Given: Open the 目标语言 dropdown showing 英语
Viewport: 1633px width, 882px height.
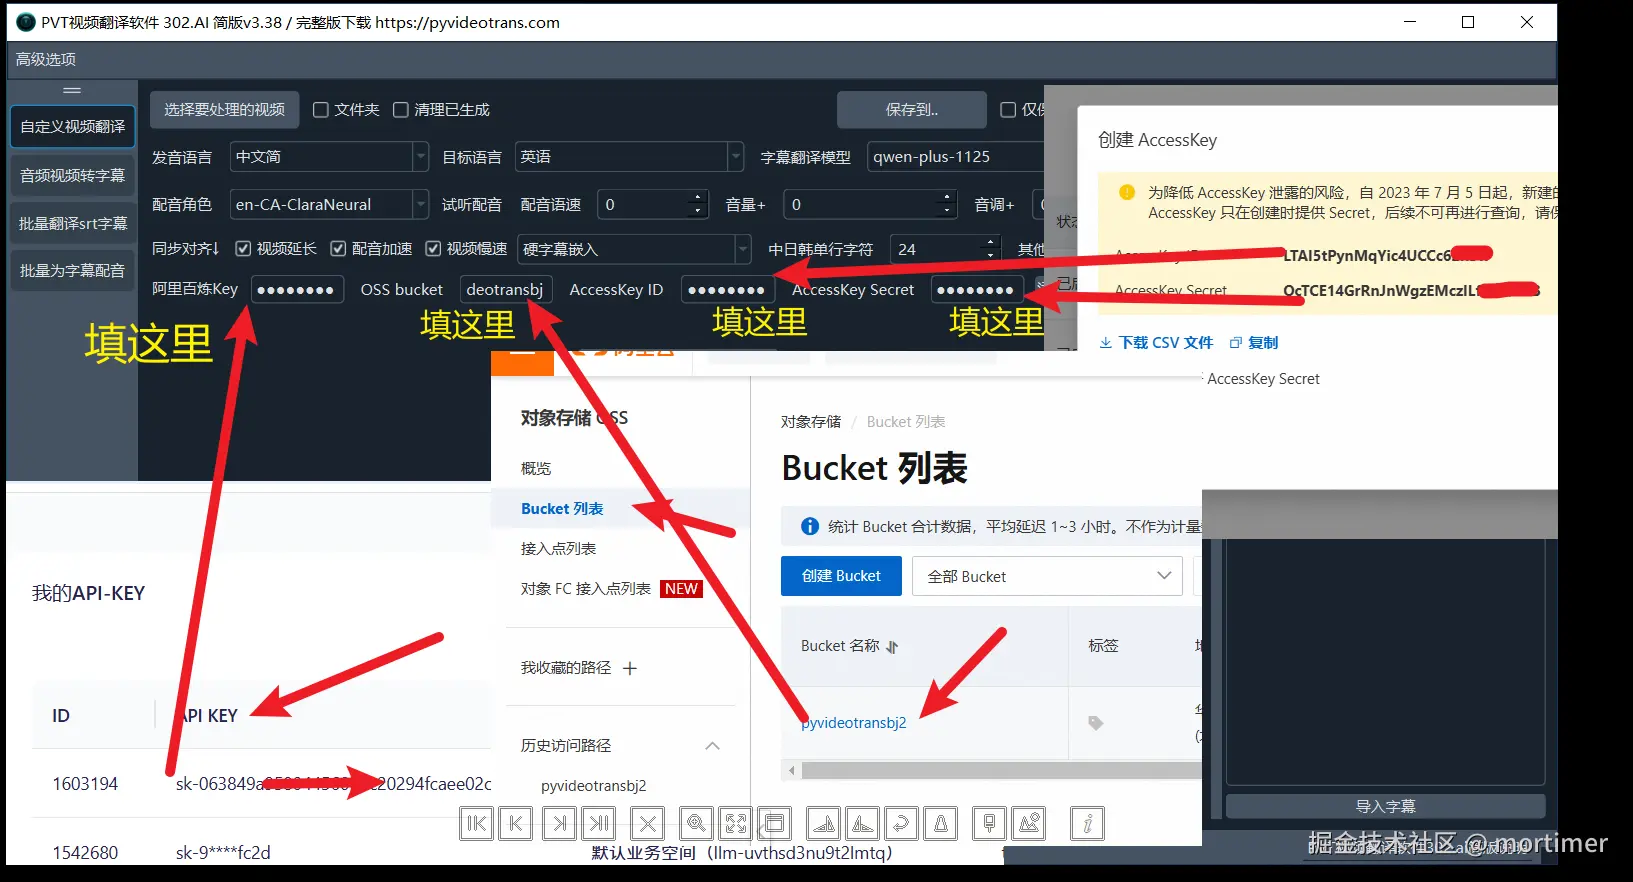Looking at the screenshot, I should [630, 157].
